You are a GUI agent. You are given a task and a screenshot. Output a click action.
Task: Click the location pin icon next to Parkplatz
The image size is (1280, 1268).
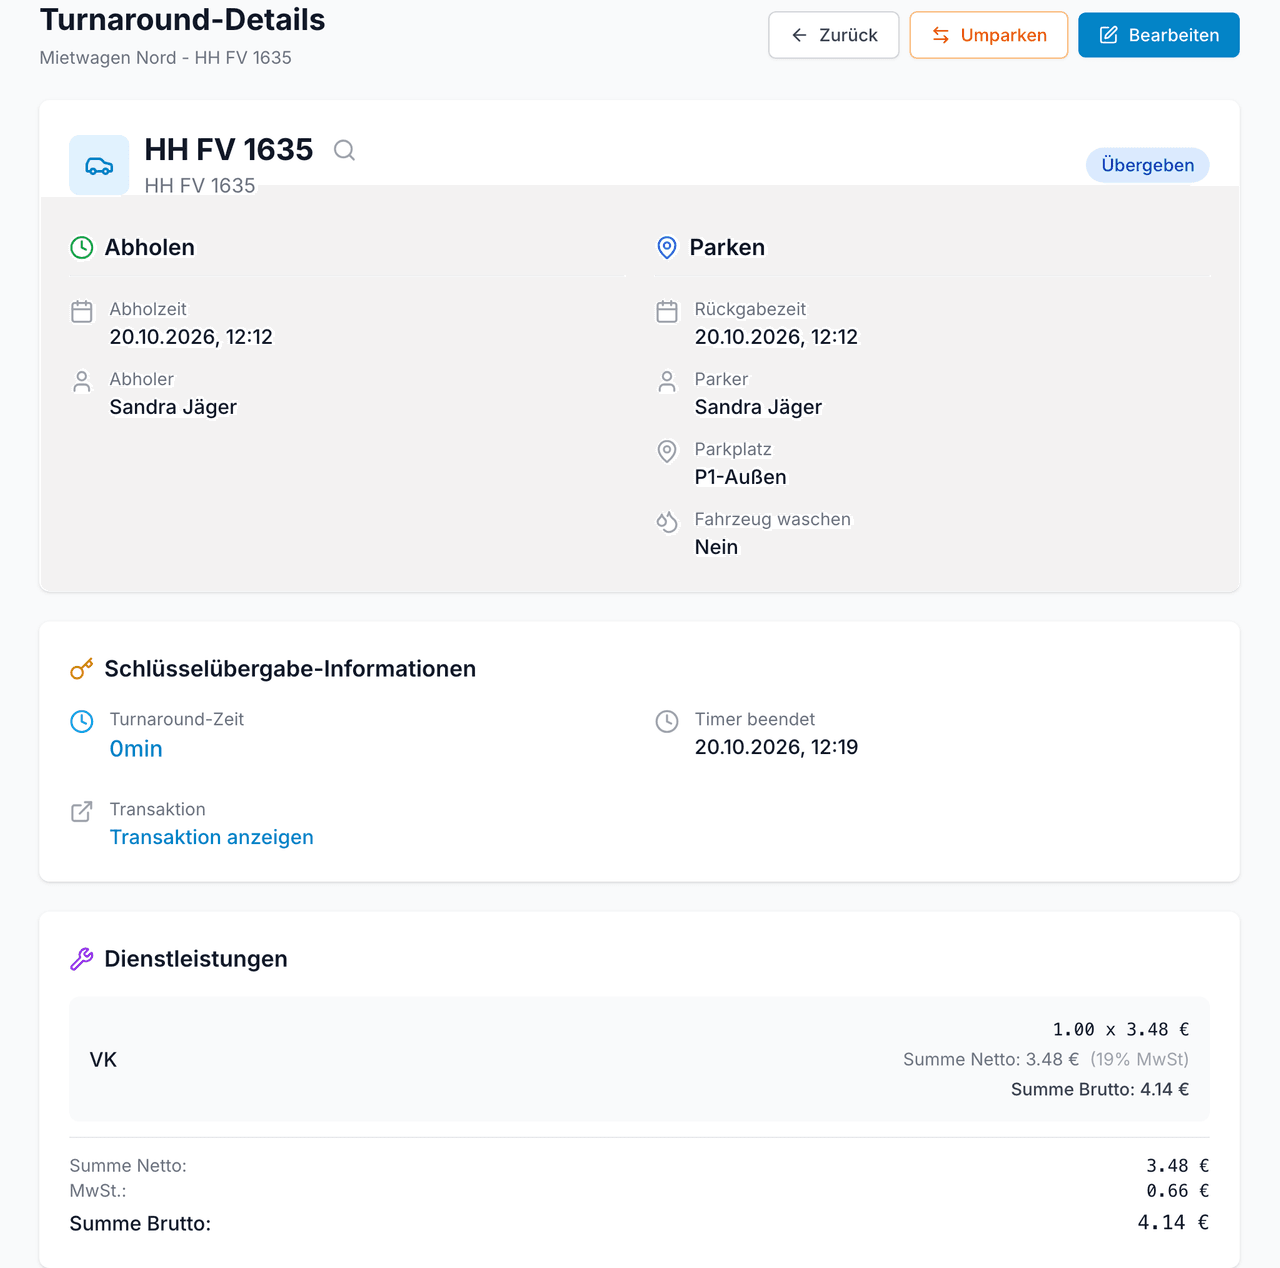point(667,451)
